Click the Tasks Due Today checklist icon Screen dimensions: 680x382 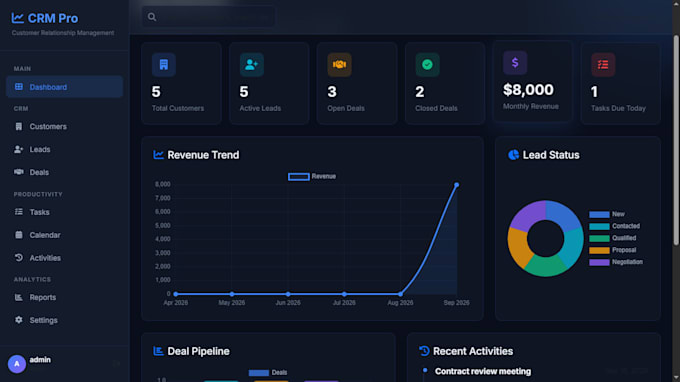tap(603, 65)
